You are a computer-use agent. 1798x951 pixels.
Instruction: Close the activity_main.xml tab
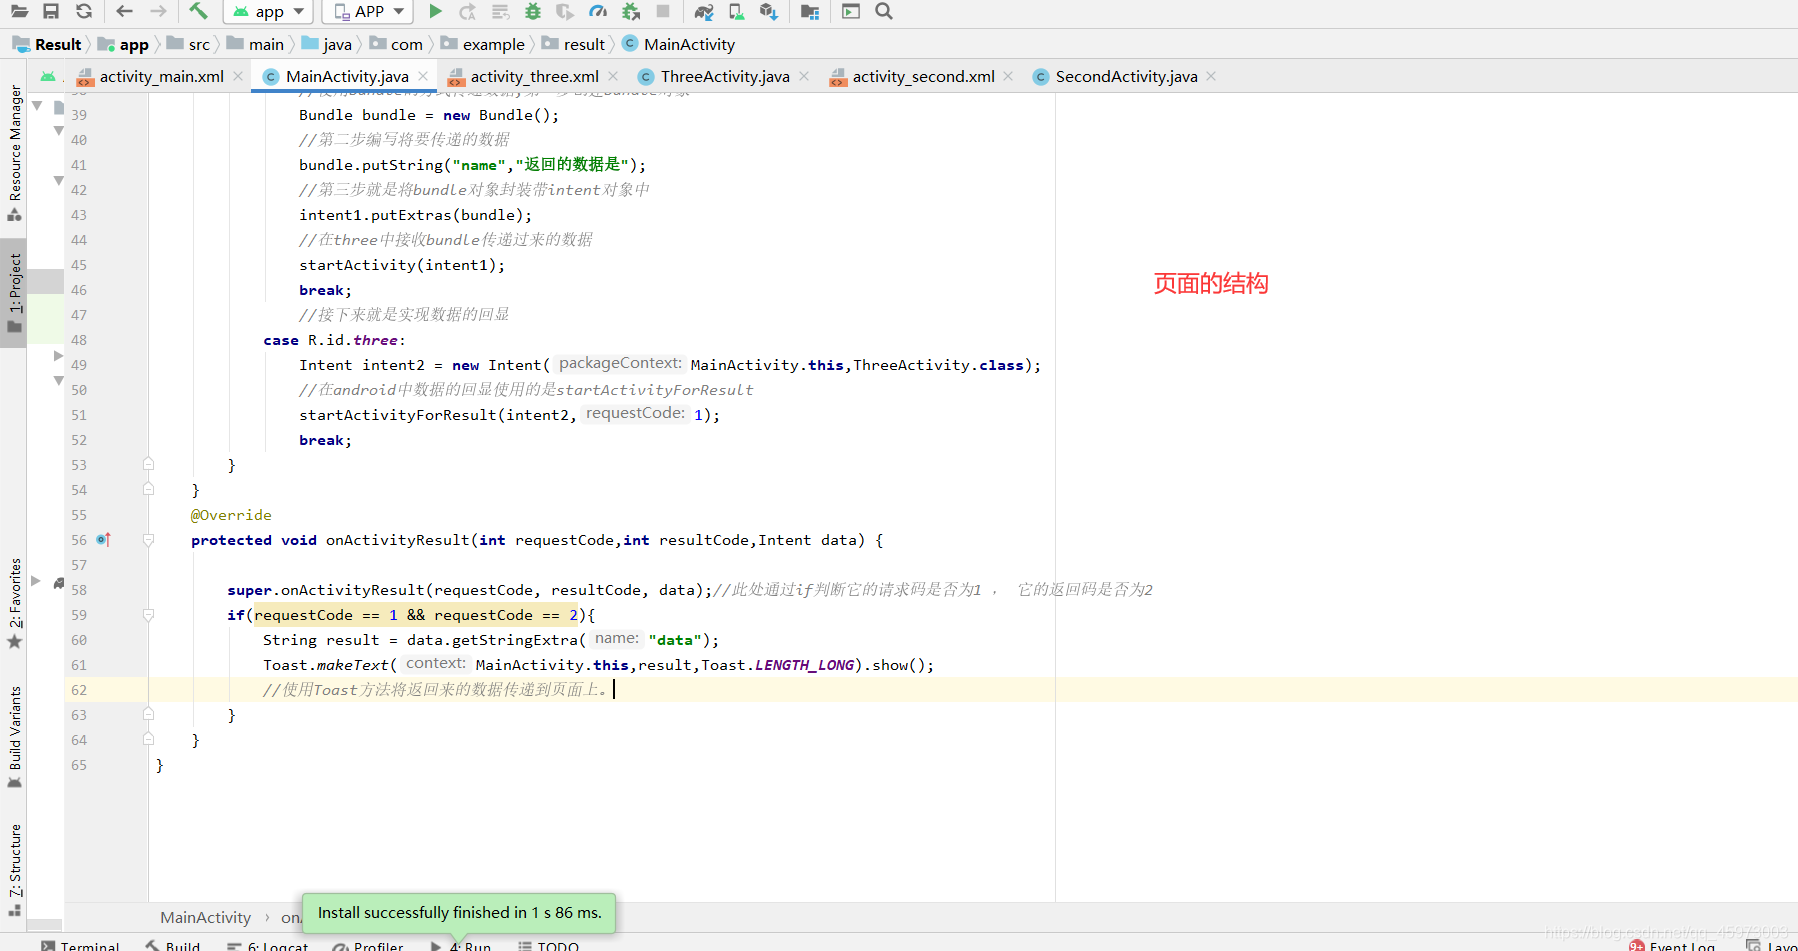pos(238,76)
